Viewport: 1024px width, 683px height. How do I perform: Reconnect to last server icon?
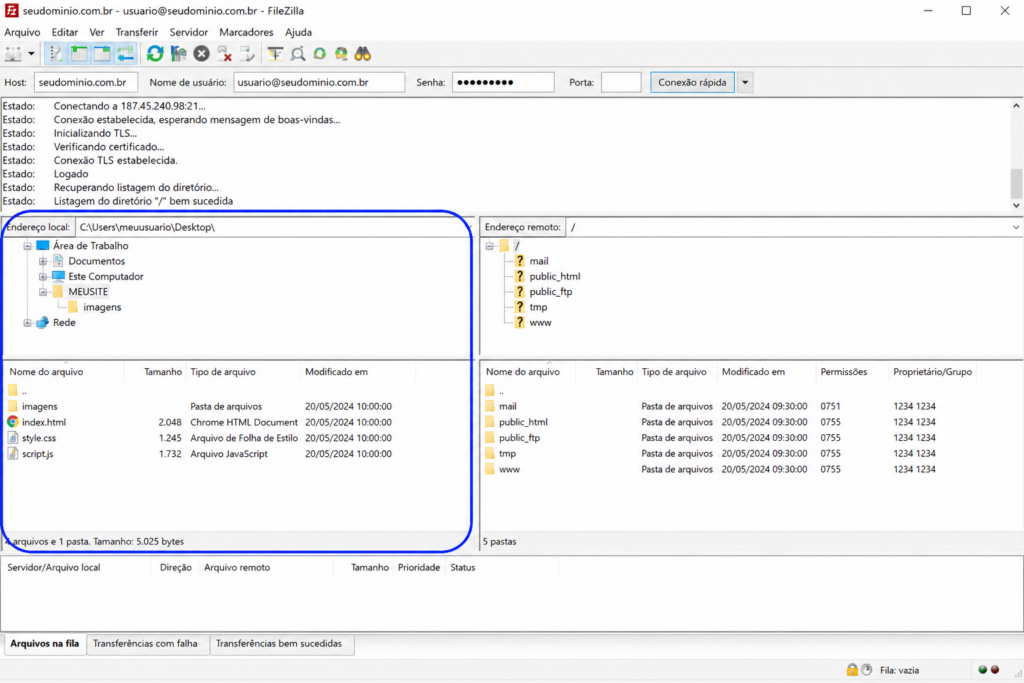[x=248, y=54]
